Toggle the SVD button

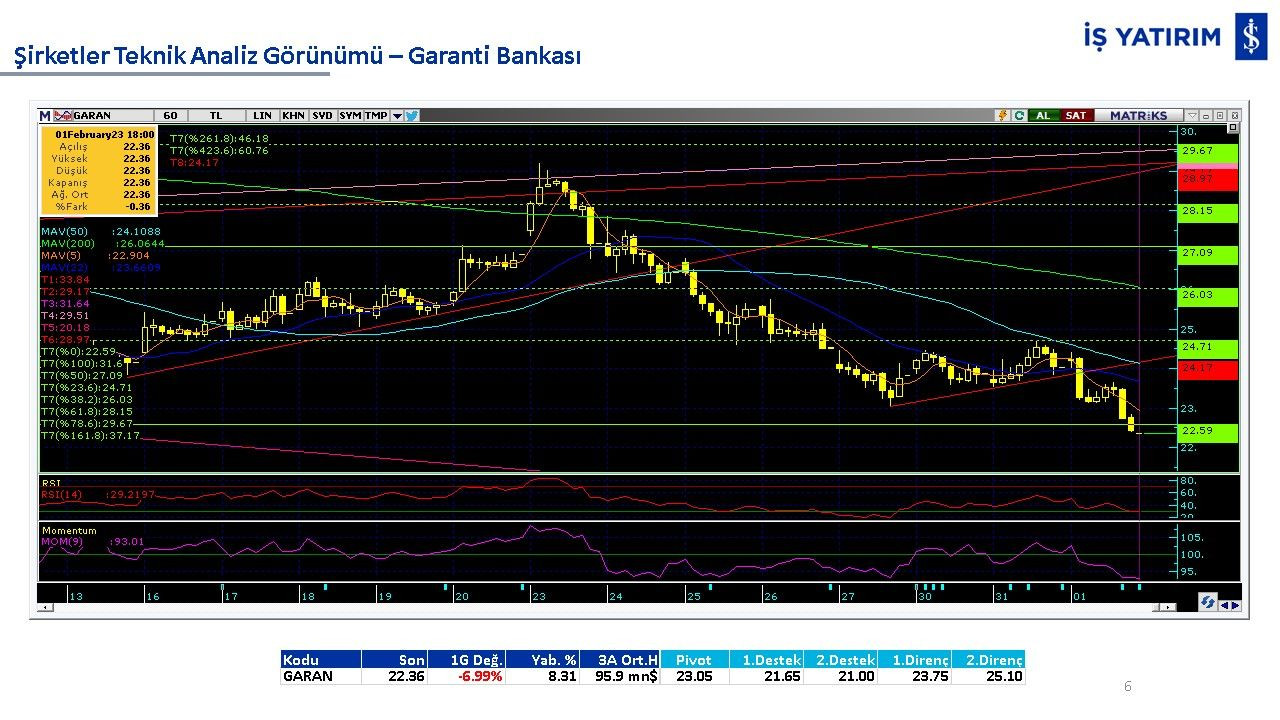click(x=322, y=115)
